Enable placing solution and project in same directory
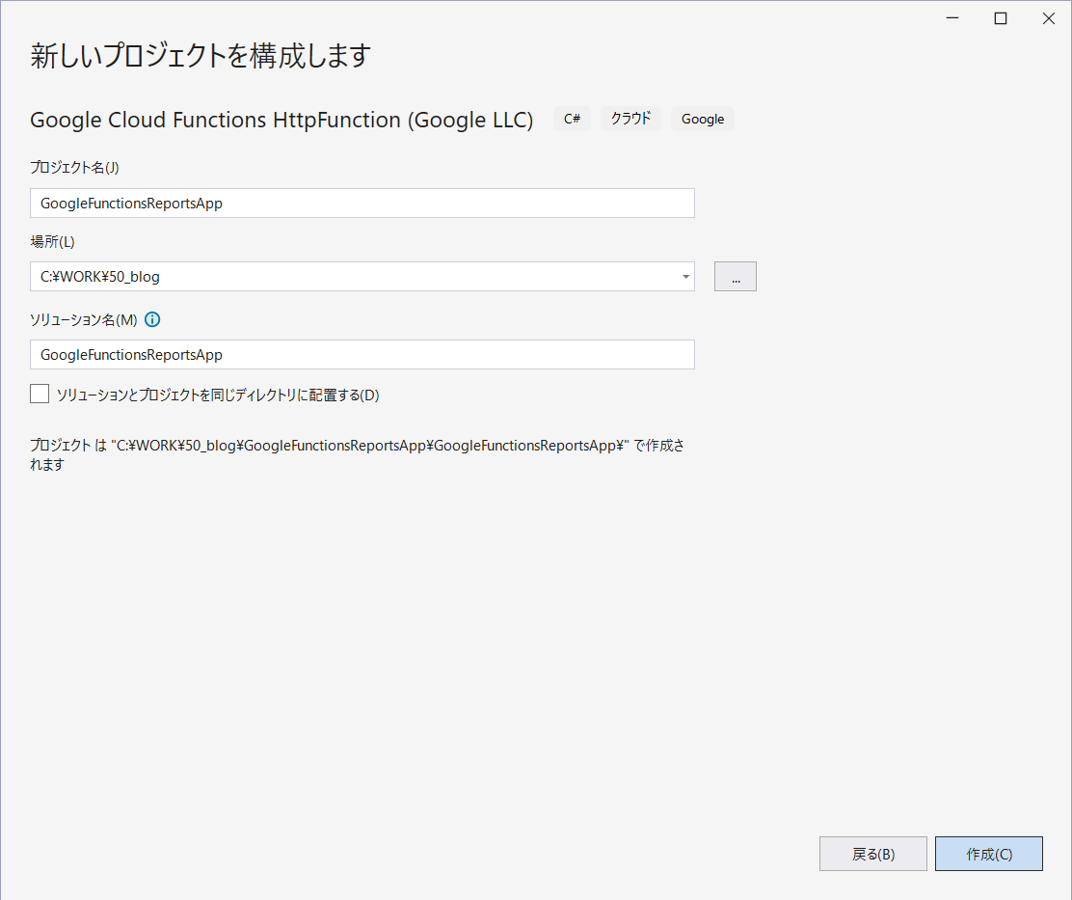 (40, 394)
